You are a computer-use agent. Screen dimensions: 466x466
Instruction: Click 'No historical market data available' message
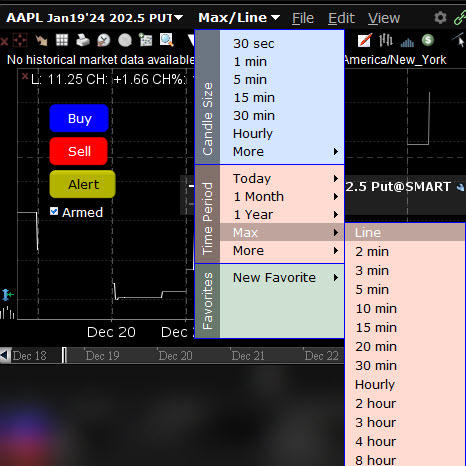point(101,60)
